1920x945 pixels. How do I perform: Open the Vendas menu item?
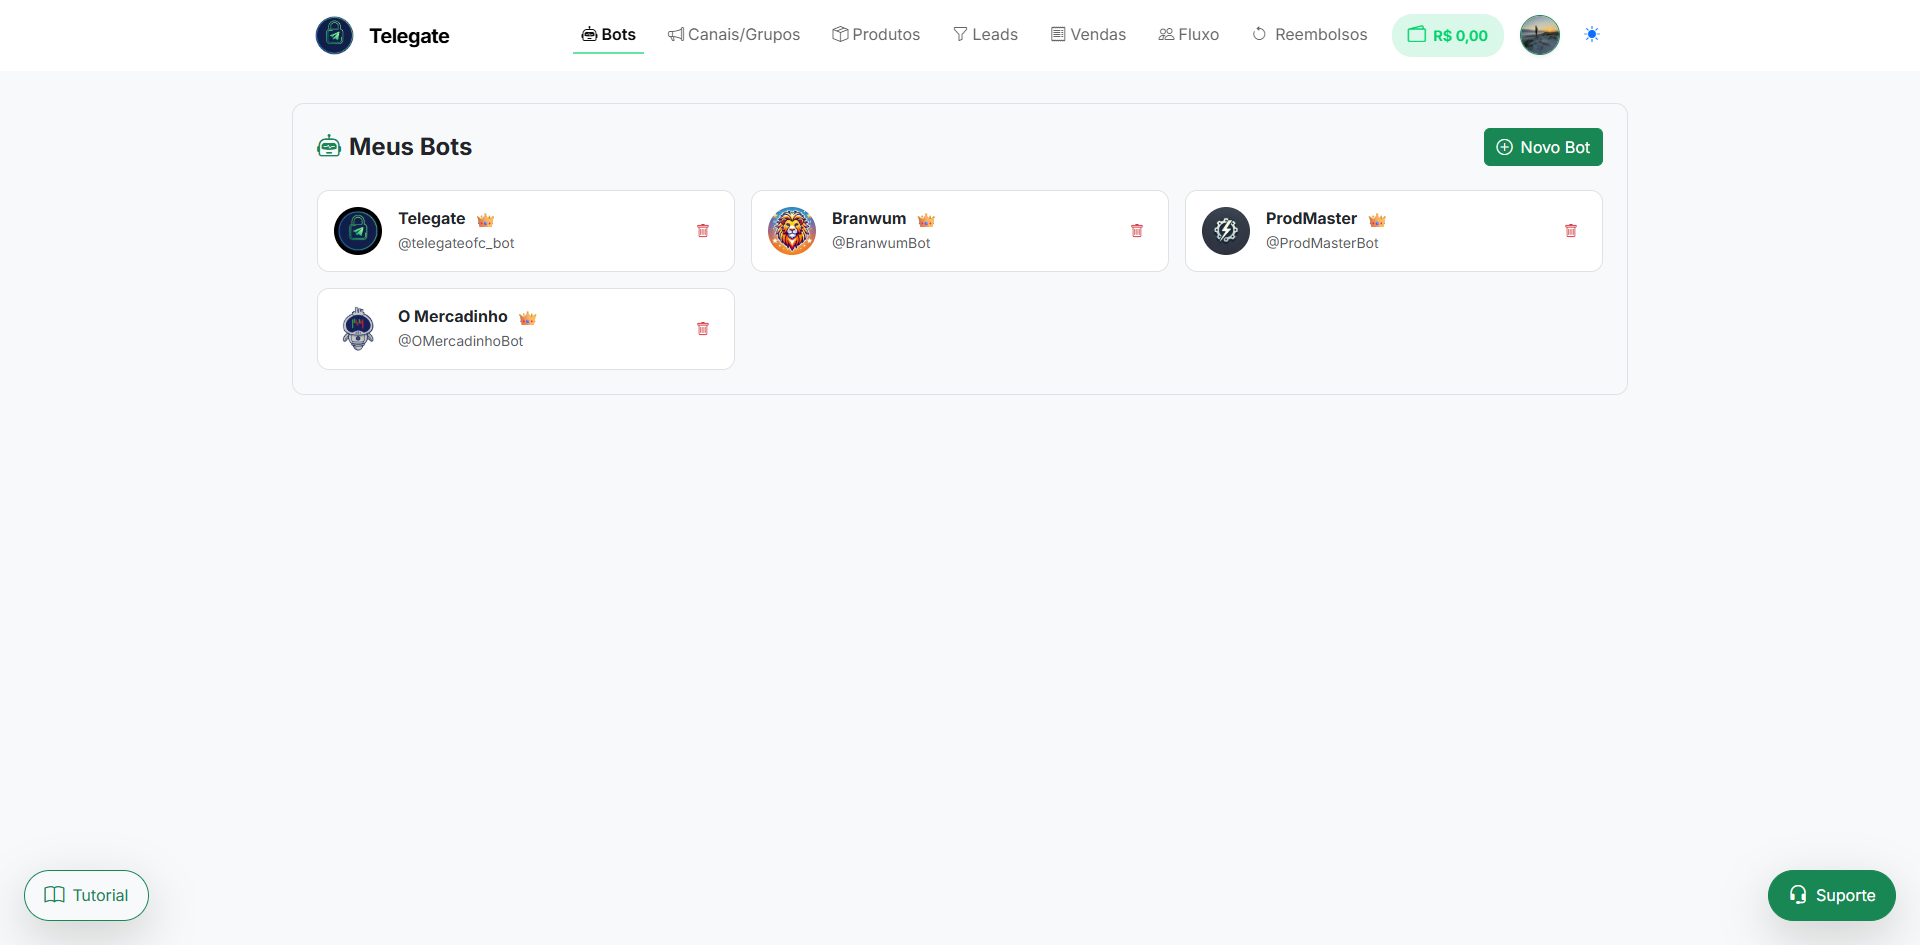click(x=1088, y=34)
